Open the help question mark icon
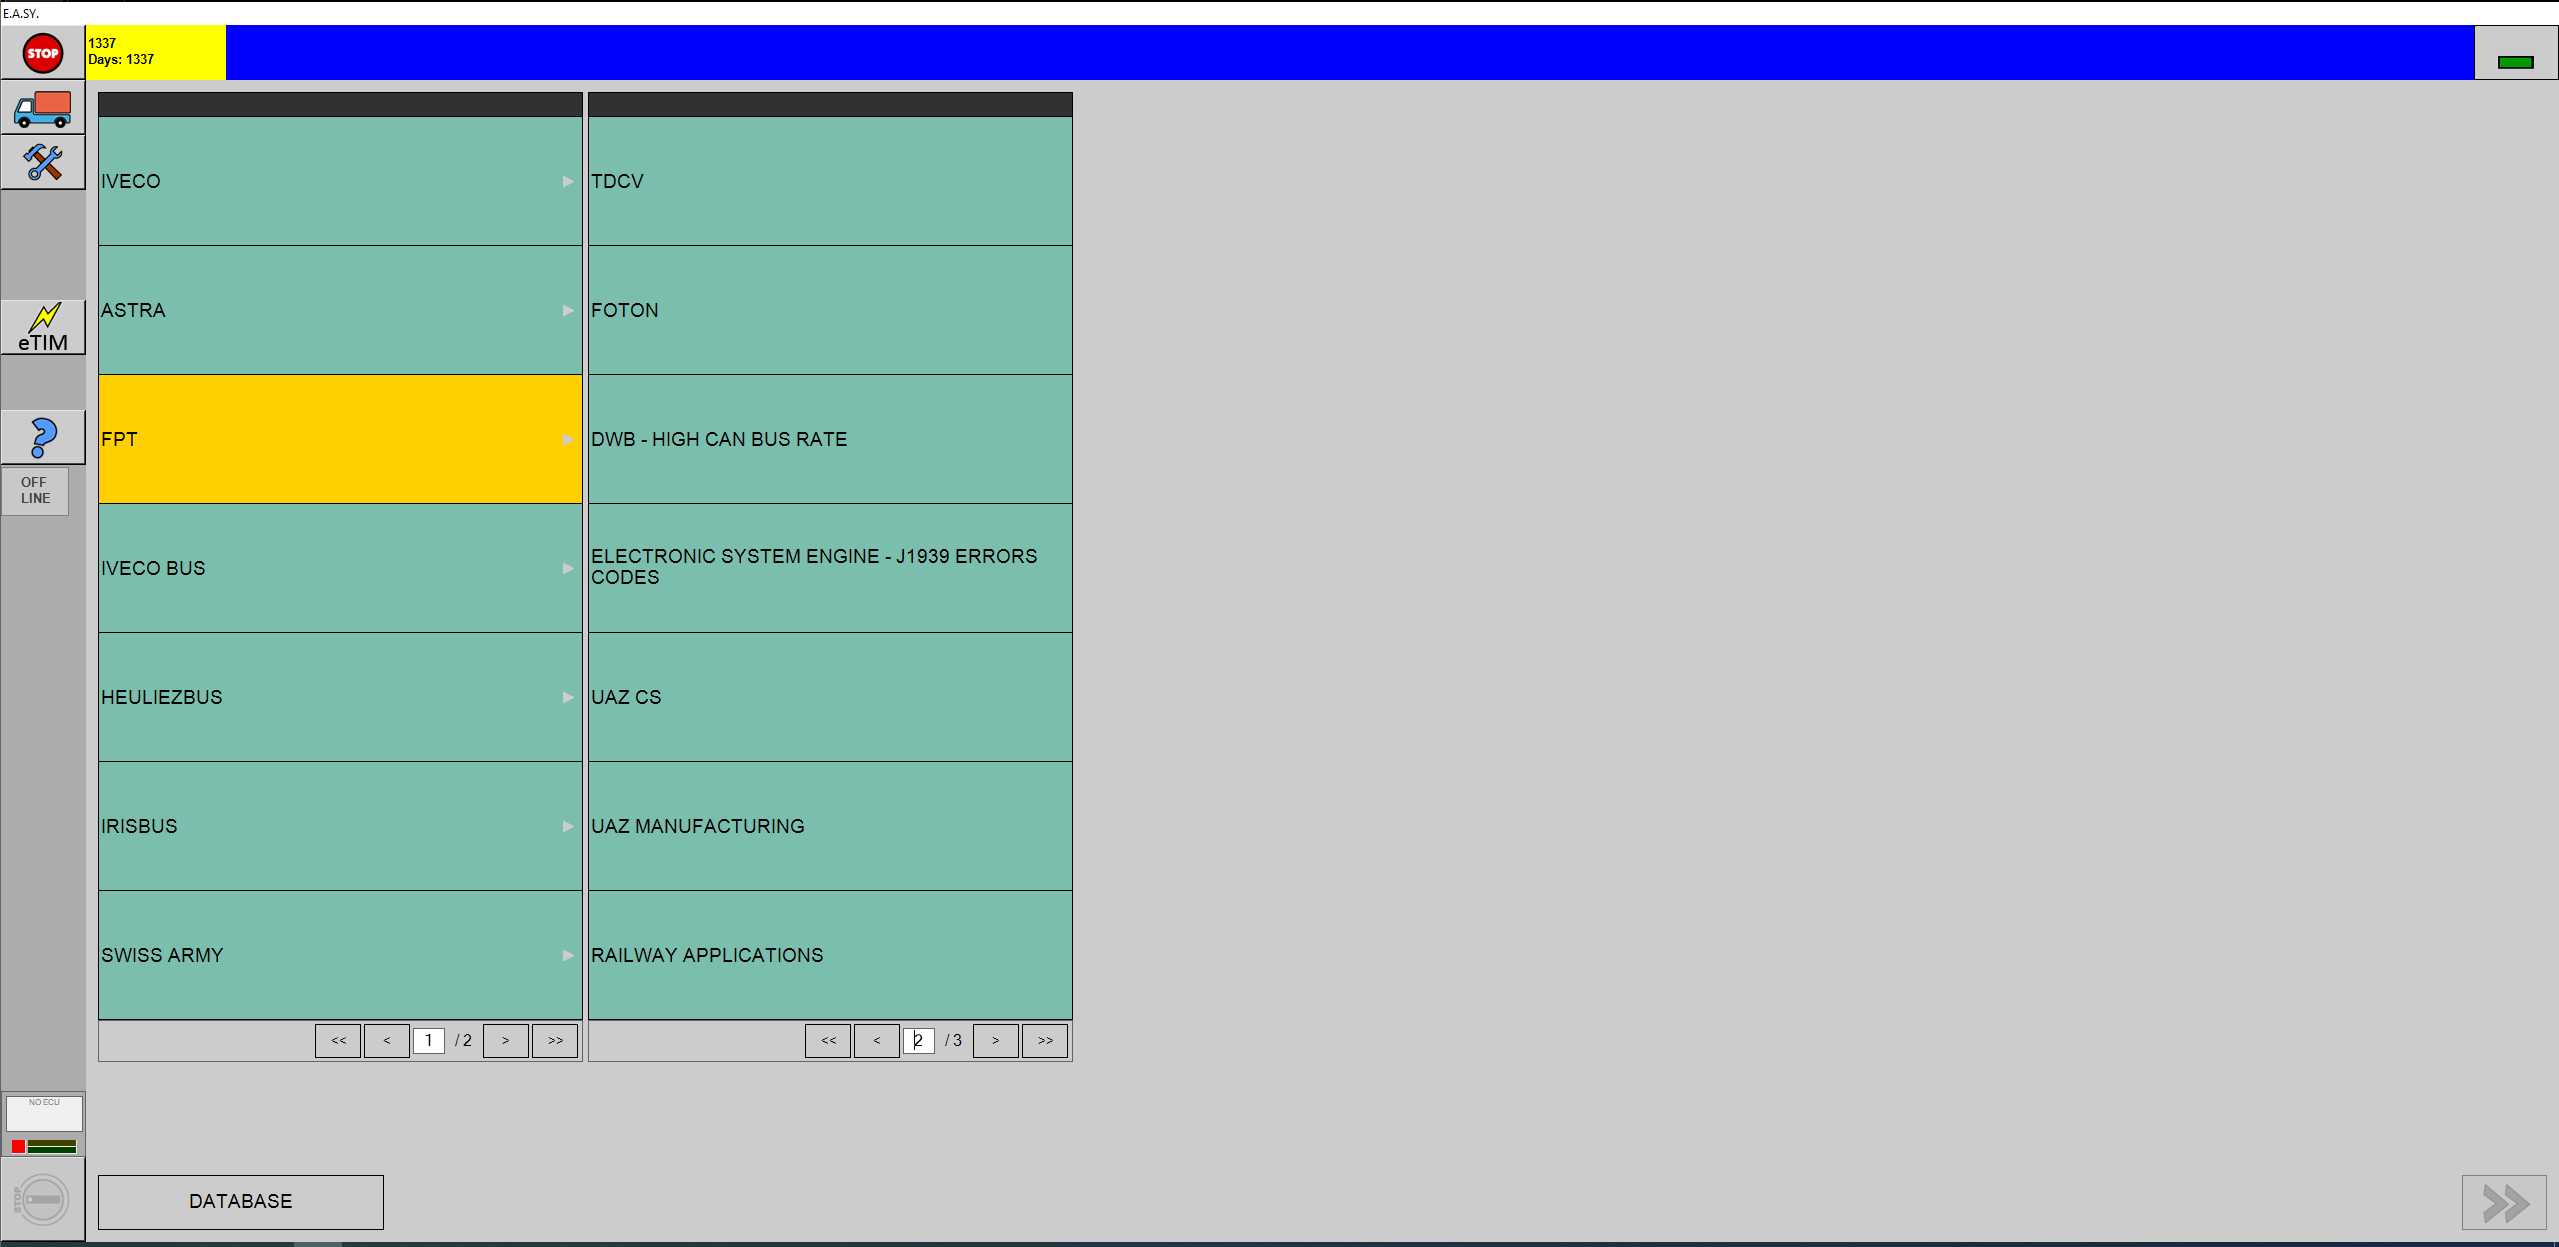Screen dimensions: 2559x1247 click(43, 437)
